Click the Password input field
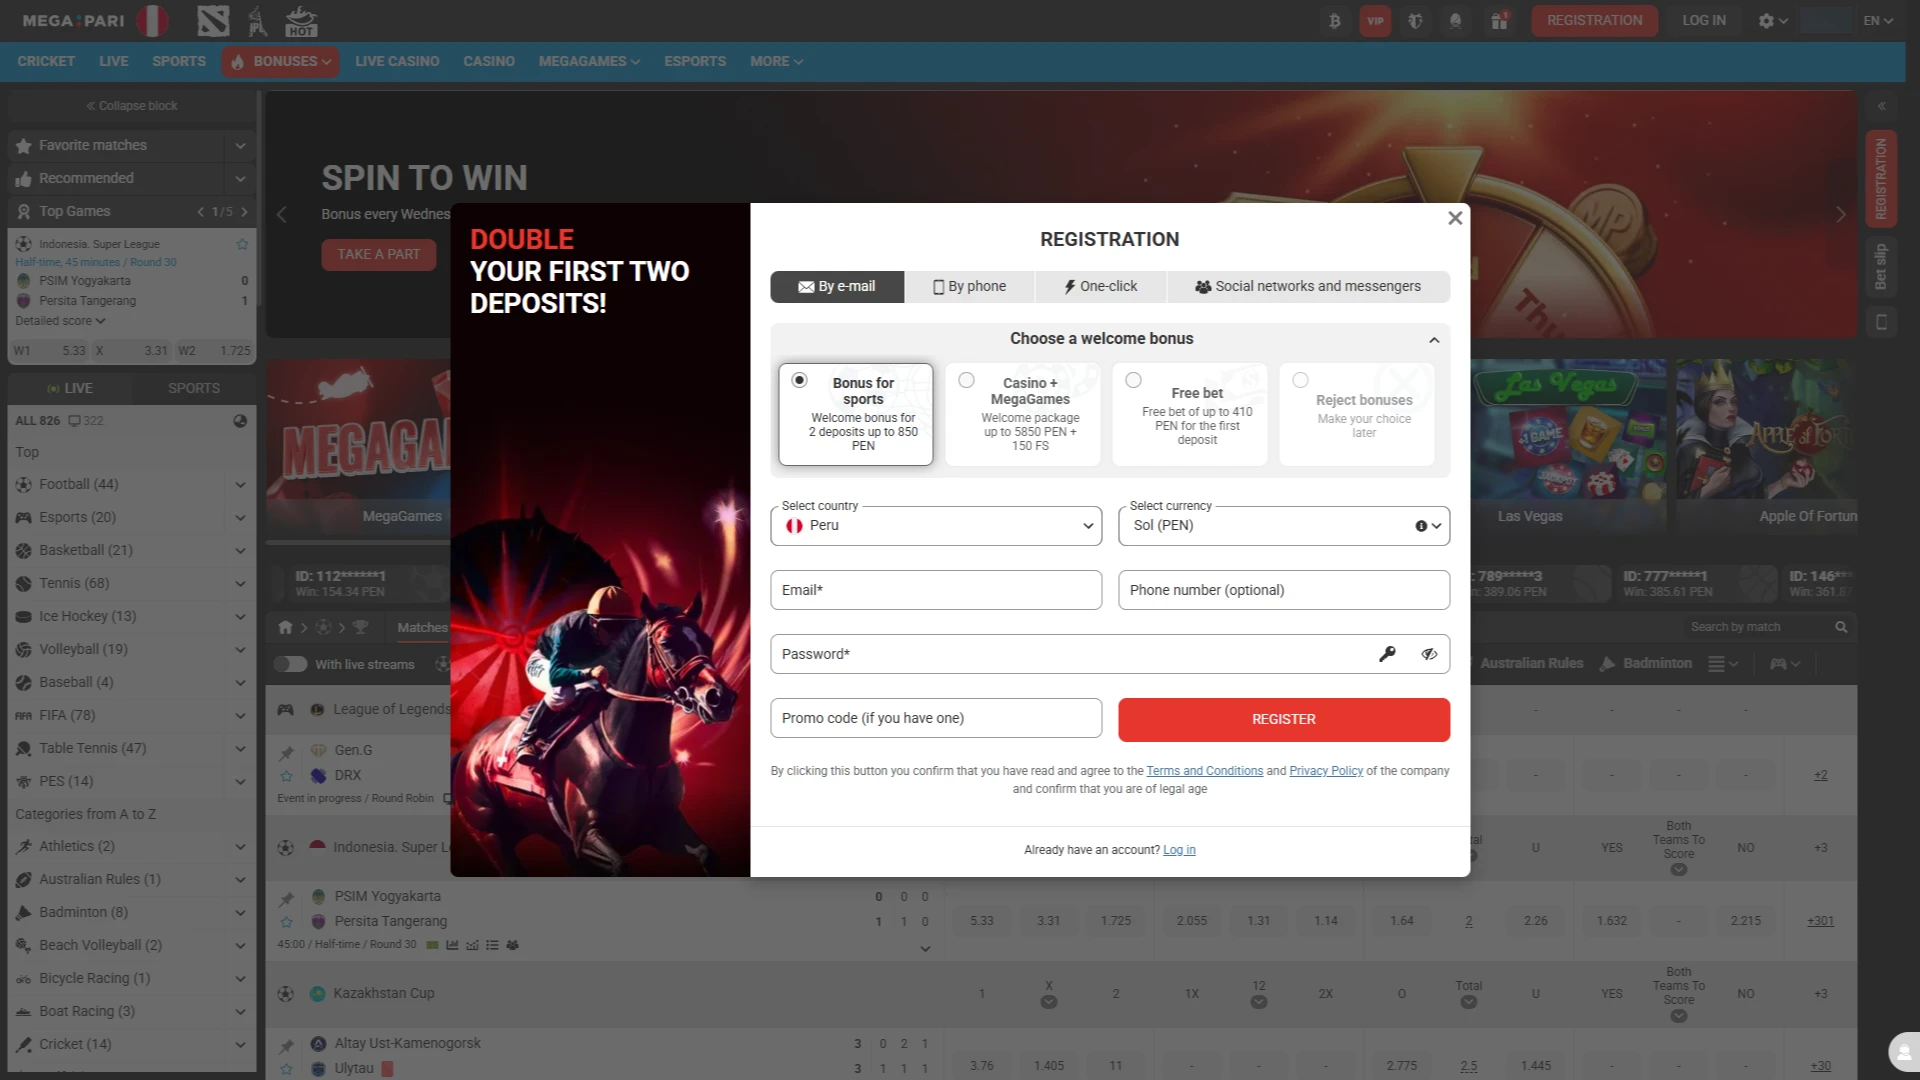This screenshot has width=1920, height=1080. click(x=1110, y=654)
